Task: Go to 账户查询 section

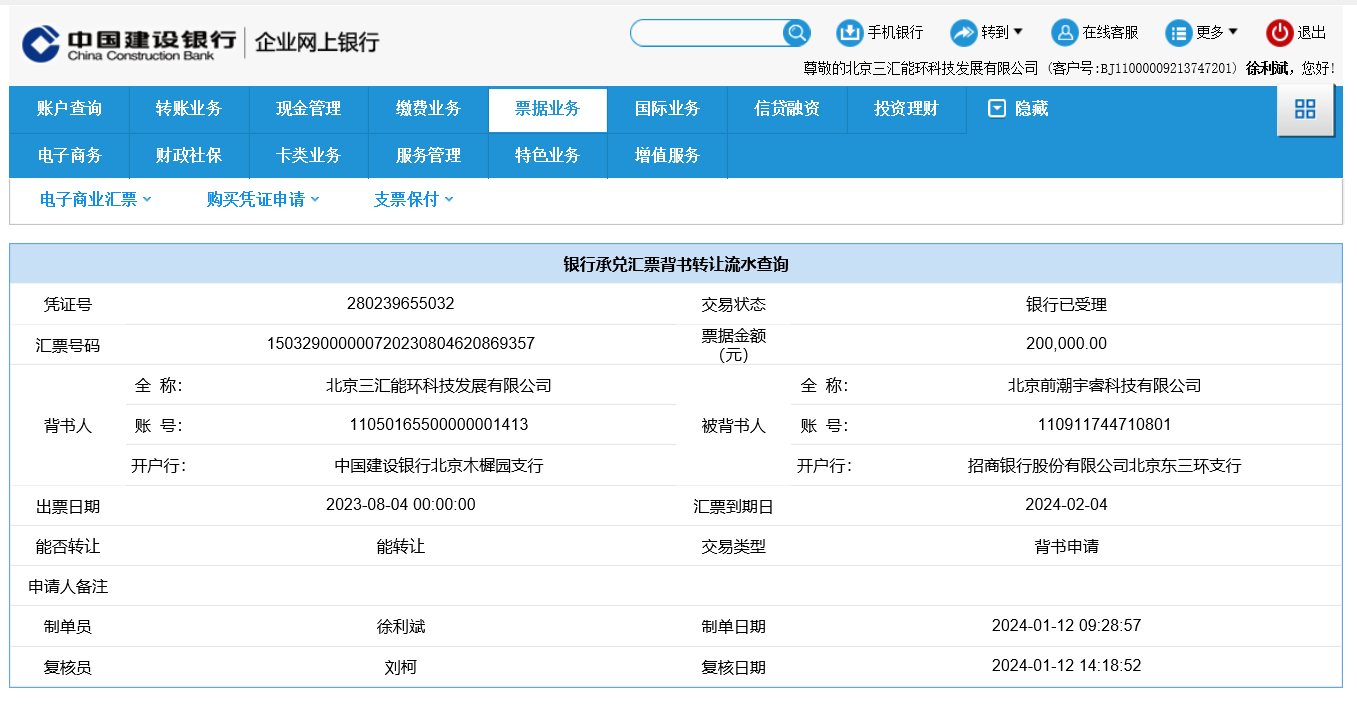Action: (x=69, y=109)
